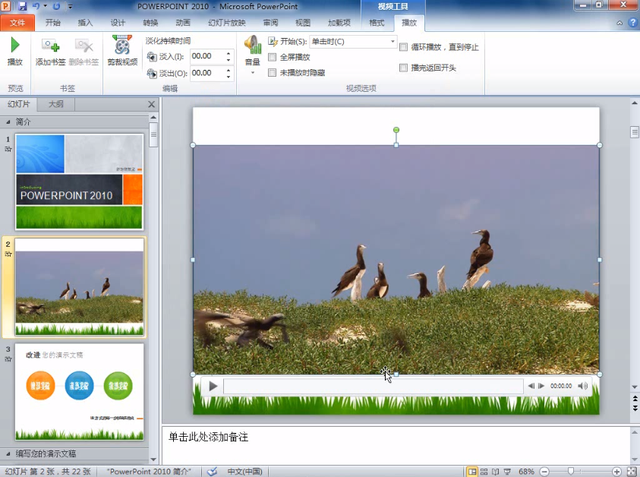
Task: Switch to the Format tab
Action: point(377,21)
